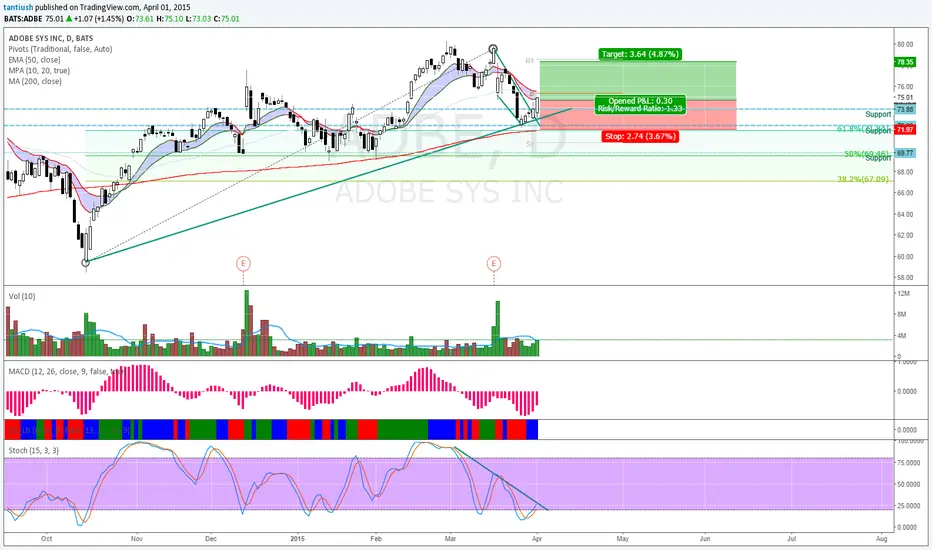932x550 pixels.
Task: Click the Opened P&L risk/reward box
Action: click(x=640, y=105)
